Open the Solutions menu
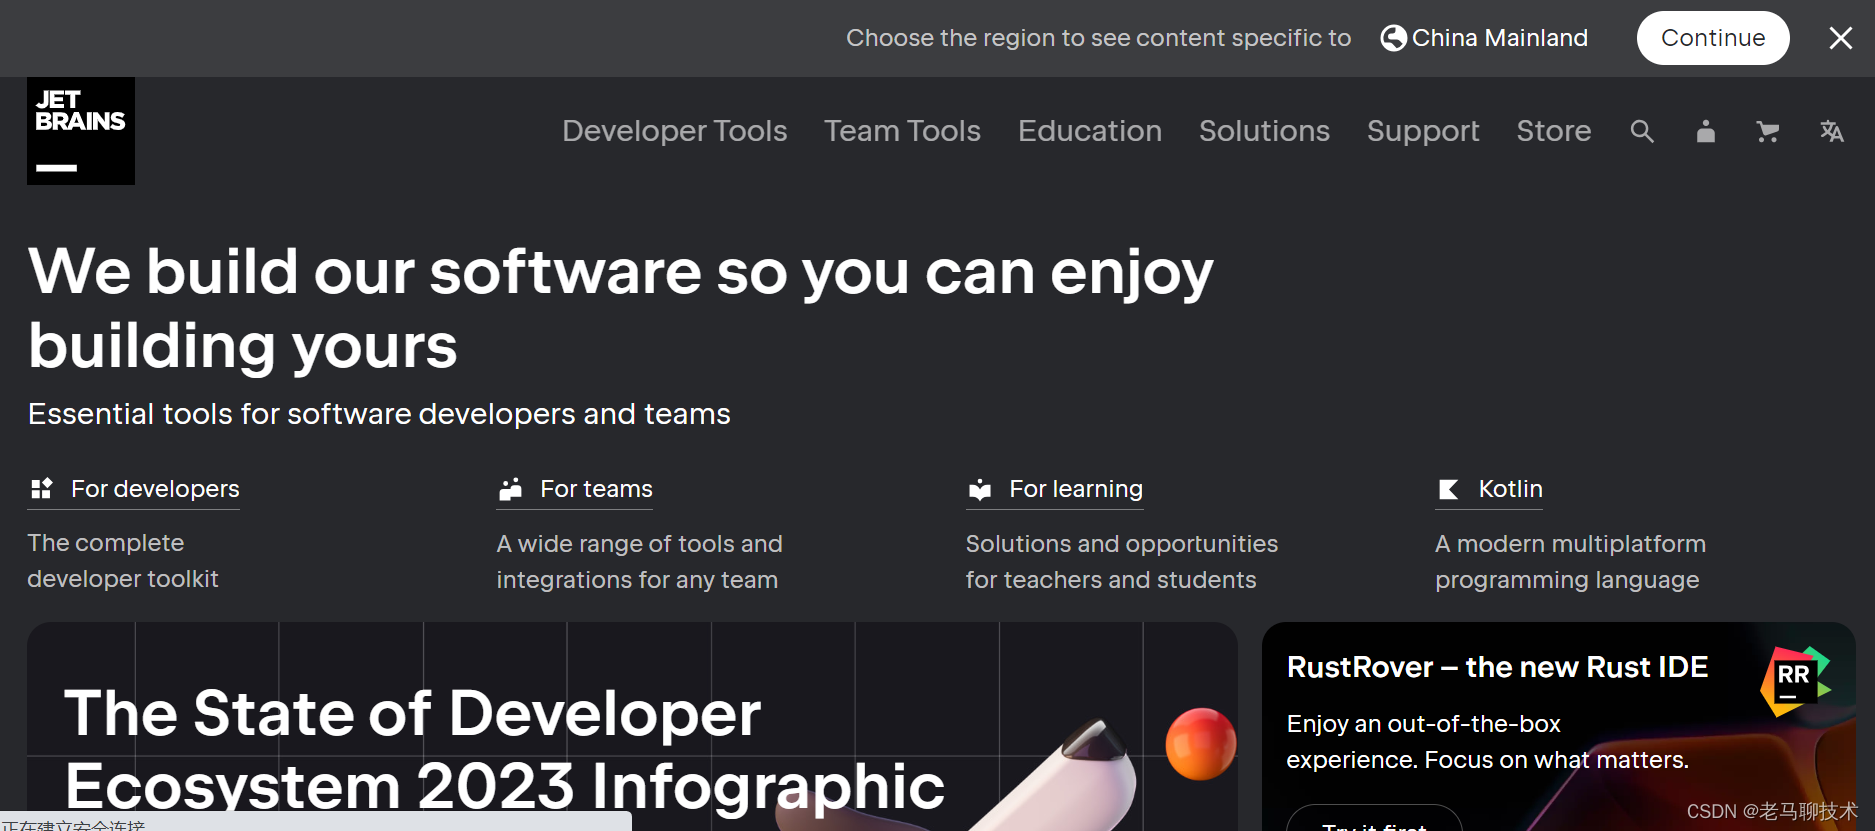 (1264, 131)
